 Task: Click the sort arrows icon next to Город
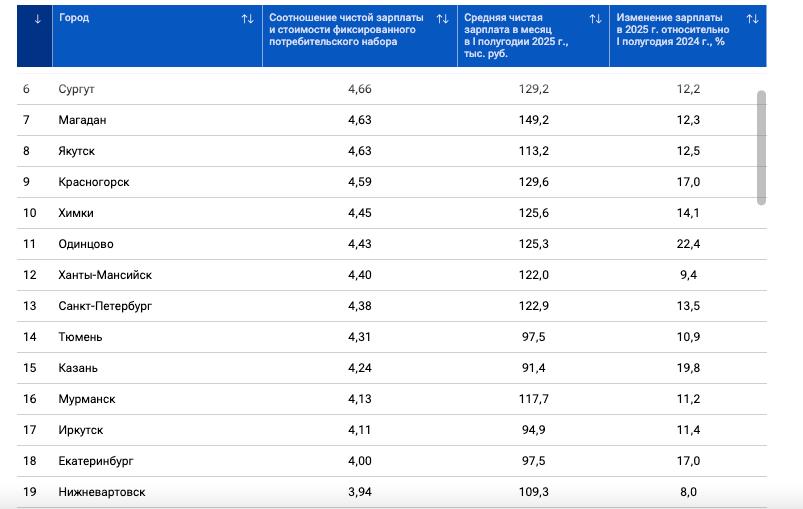[x=247, y=19]
